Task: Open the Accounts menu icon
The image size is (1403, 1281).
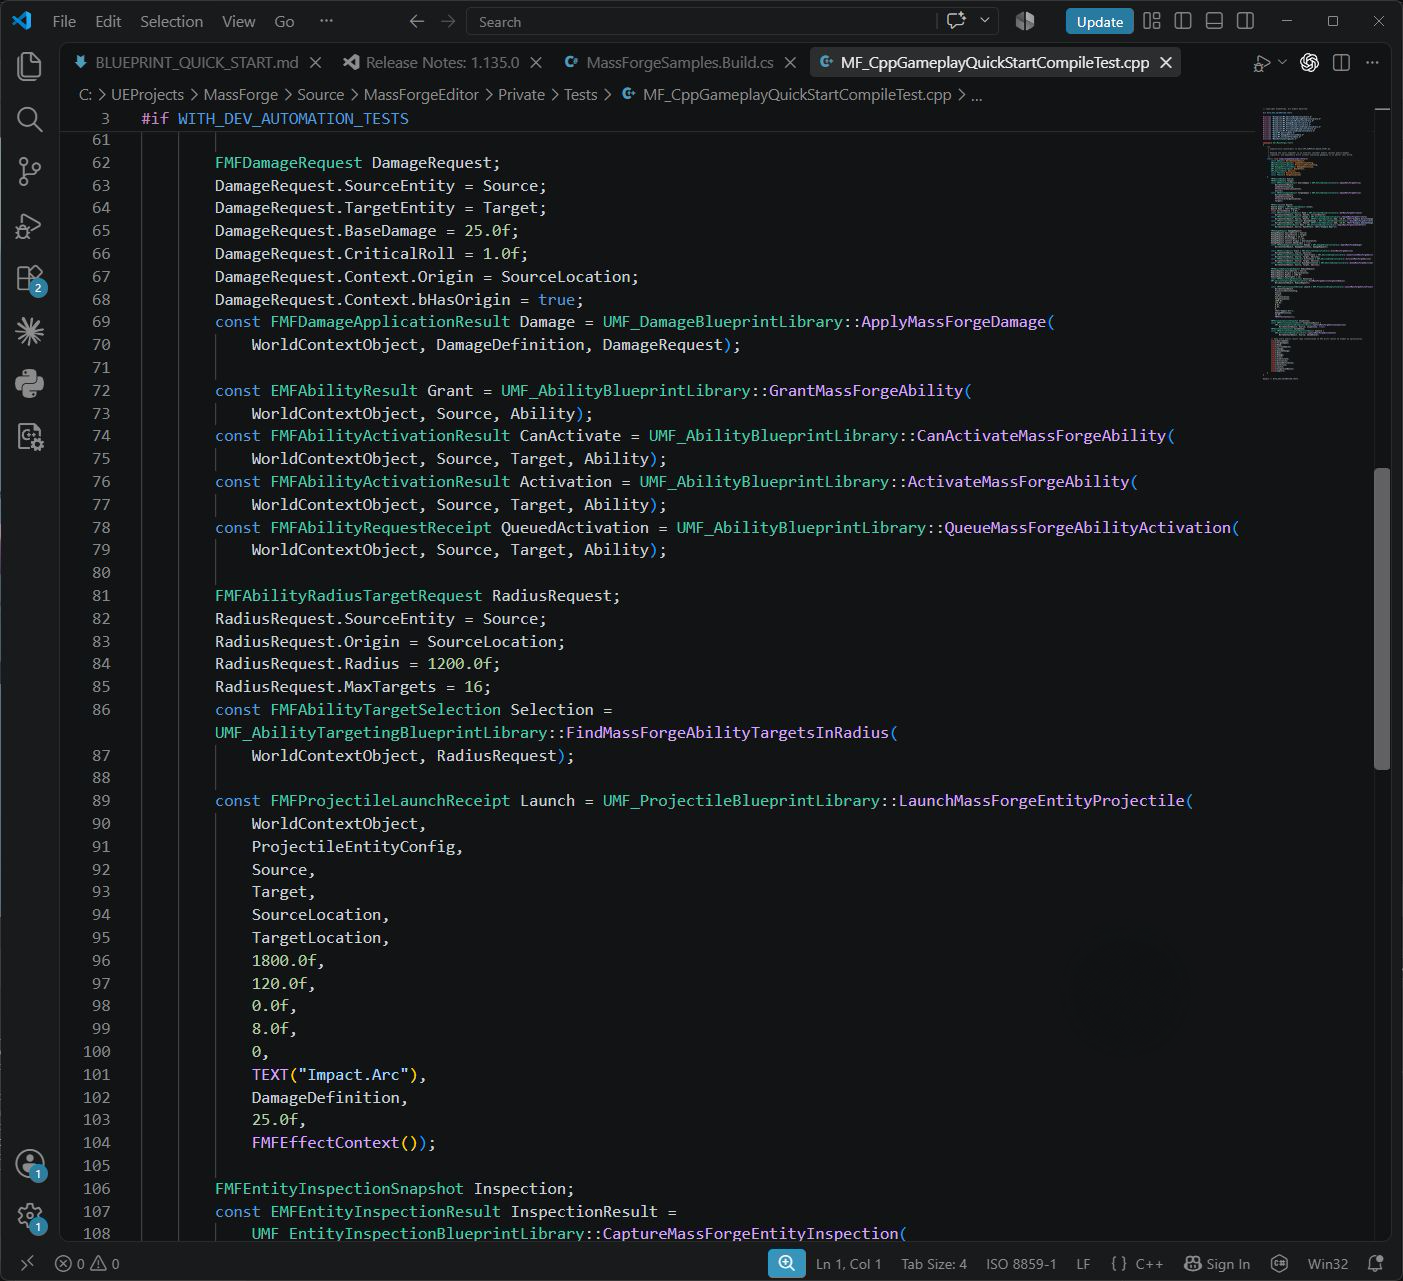Action: [x=30, y=1164]
